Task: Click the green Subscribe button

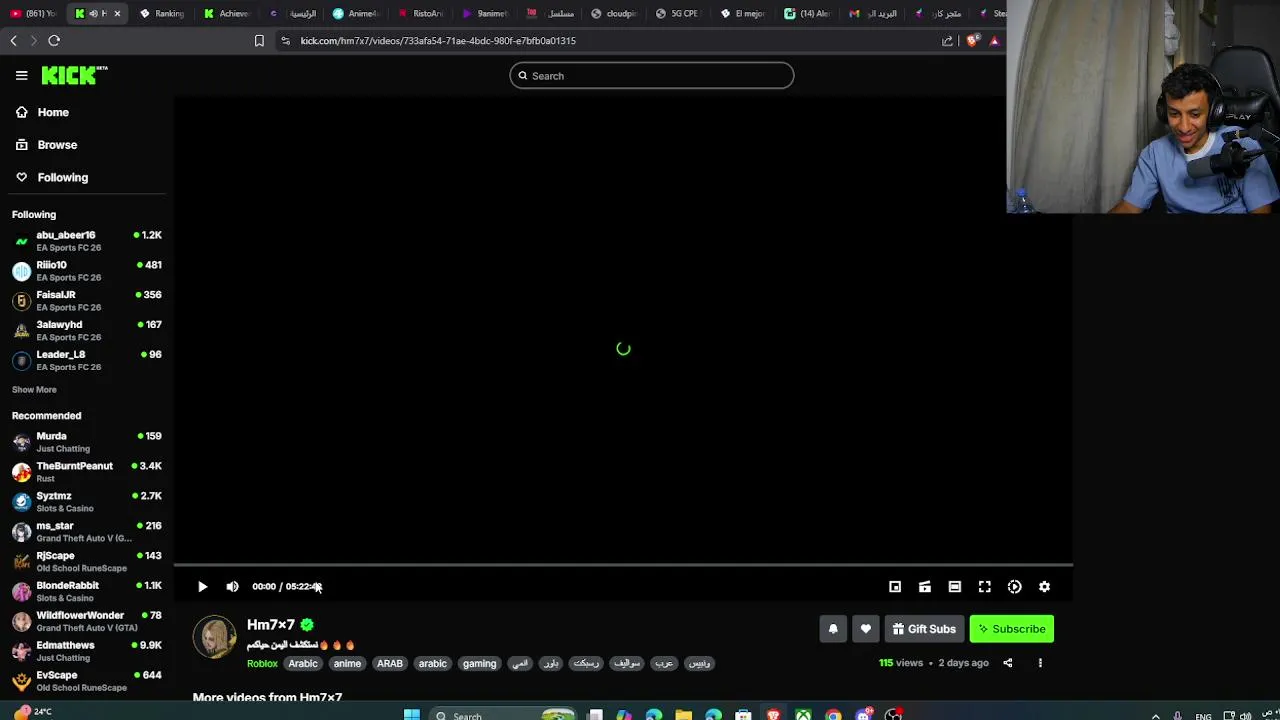Action: coord(1011,629)
